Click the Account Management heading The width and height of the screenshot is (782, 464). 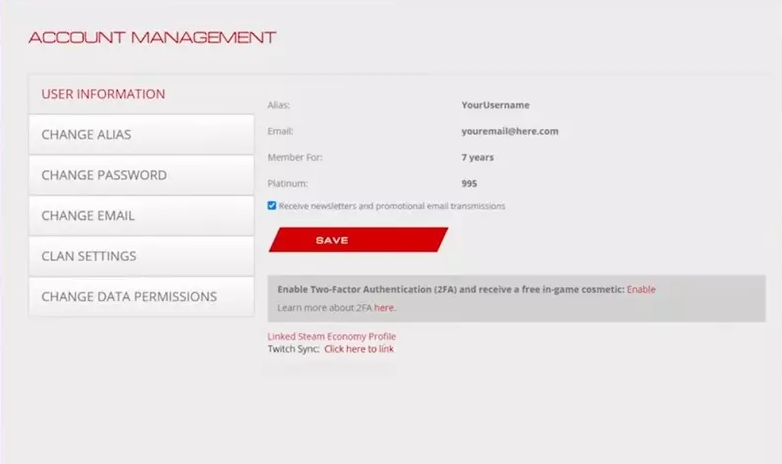(152, 37)
